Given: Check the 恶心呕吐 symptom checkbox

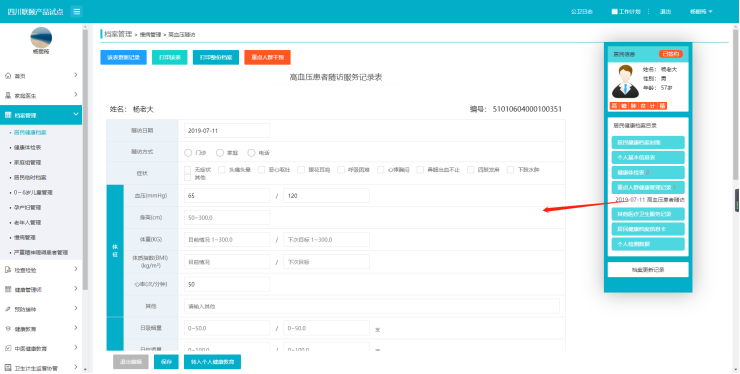Looking at the screenshot, I should 261,170.
